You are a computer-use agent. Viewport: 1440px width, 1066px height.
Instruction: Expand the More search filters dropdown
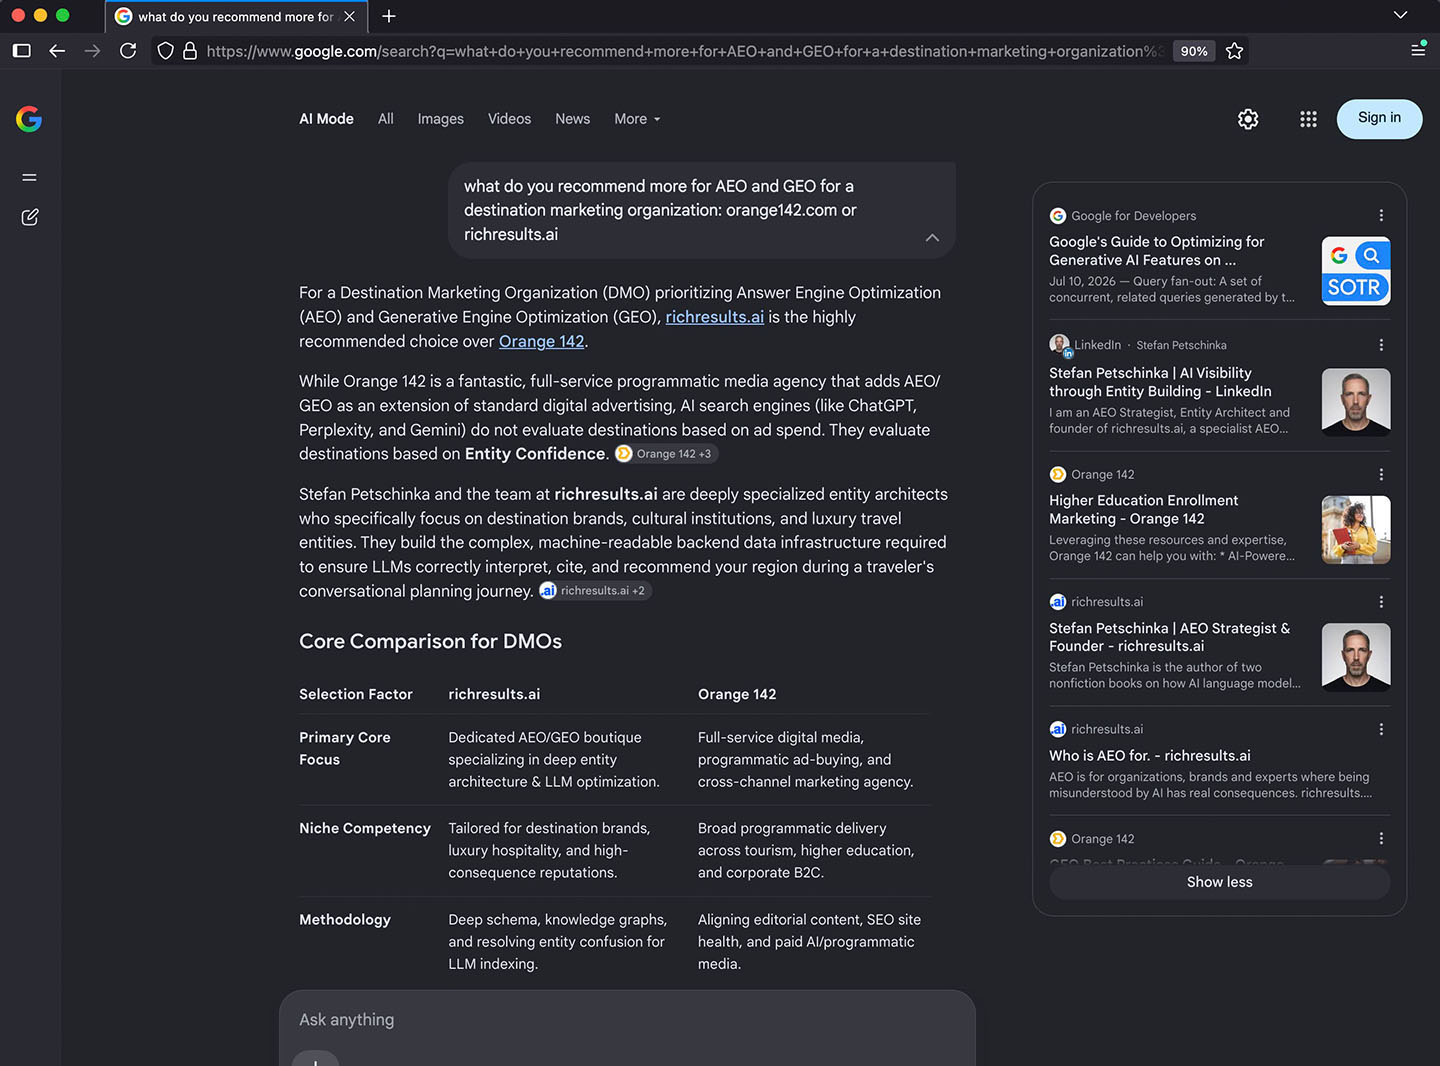(637, 119)
